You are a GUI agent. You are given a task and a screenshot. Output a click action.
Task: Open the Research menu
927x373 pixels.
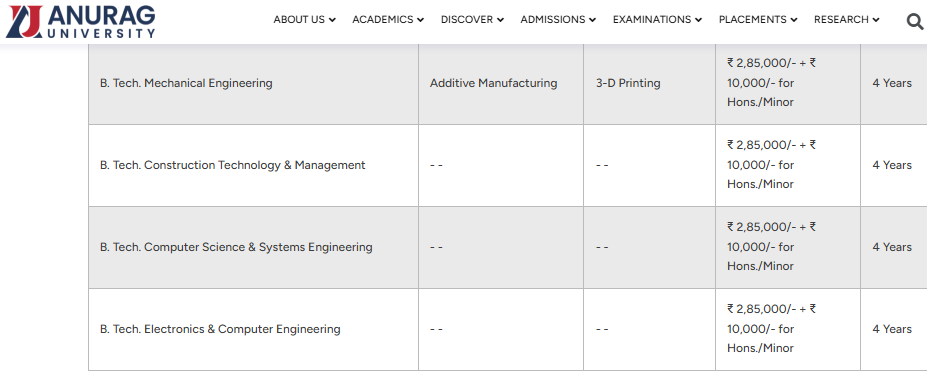coord(847,20)
